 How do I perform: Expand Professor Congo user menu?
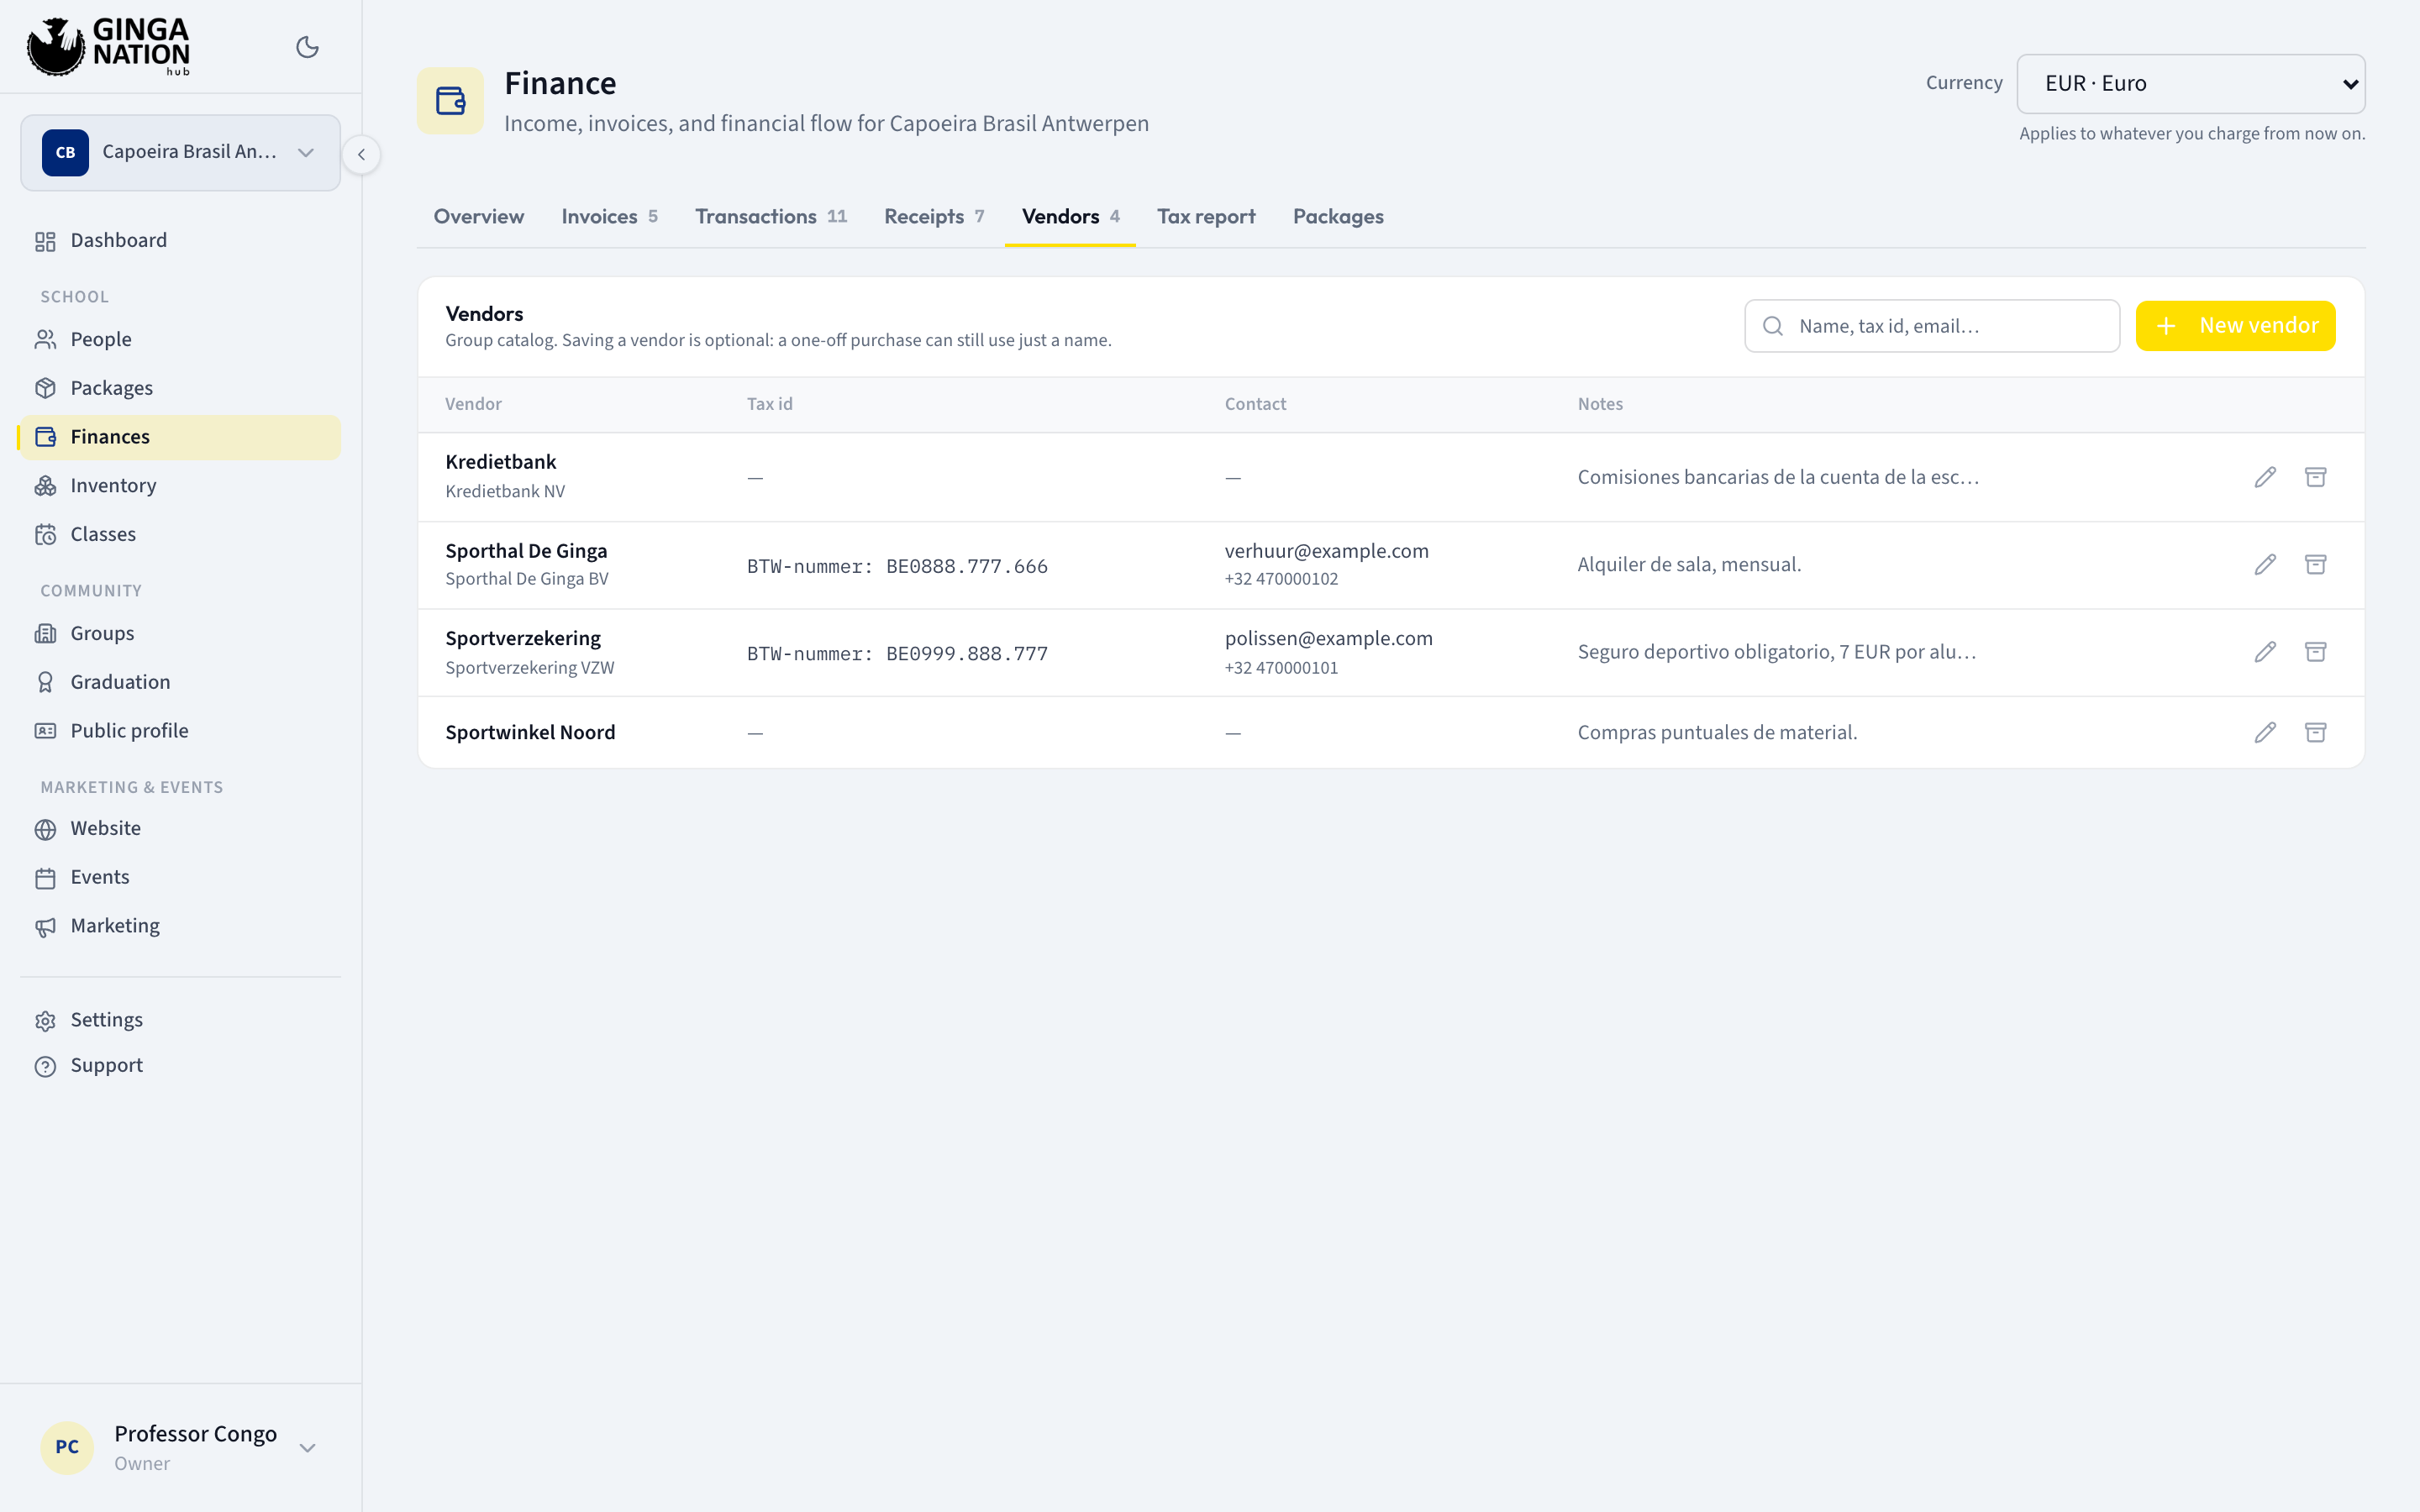coord(180,1447)
